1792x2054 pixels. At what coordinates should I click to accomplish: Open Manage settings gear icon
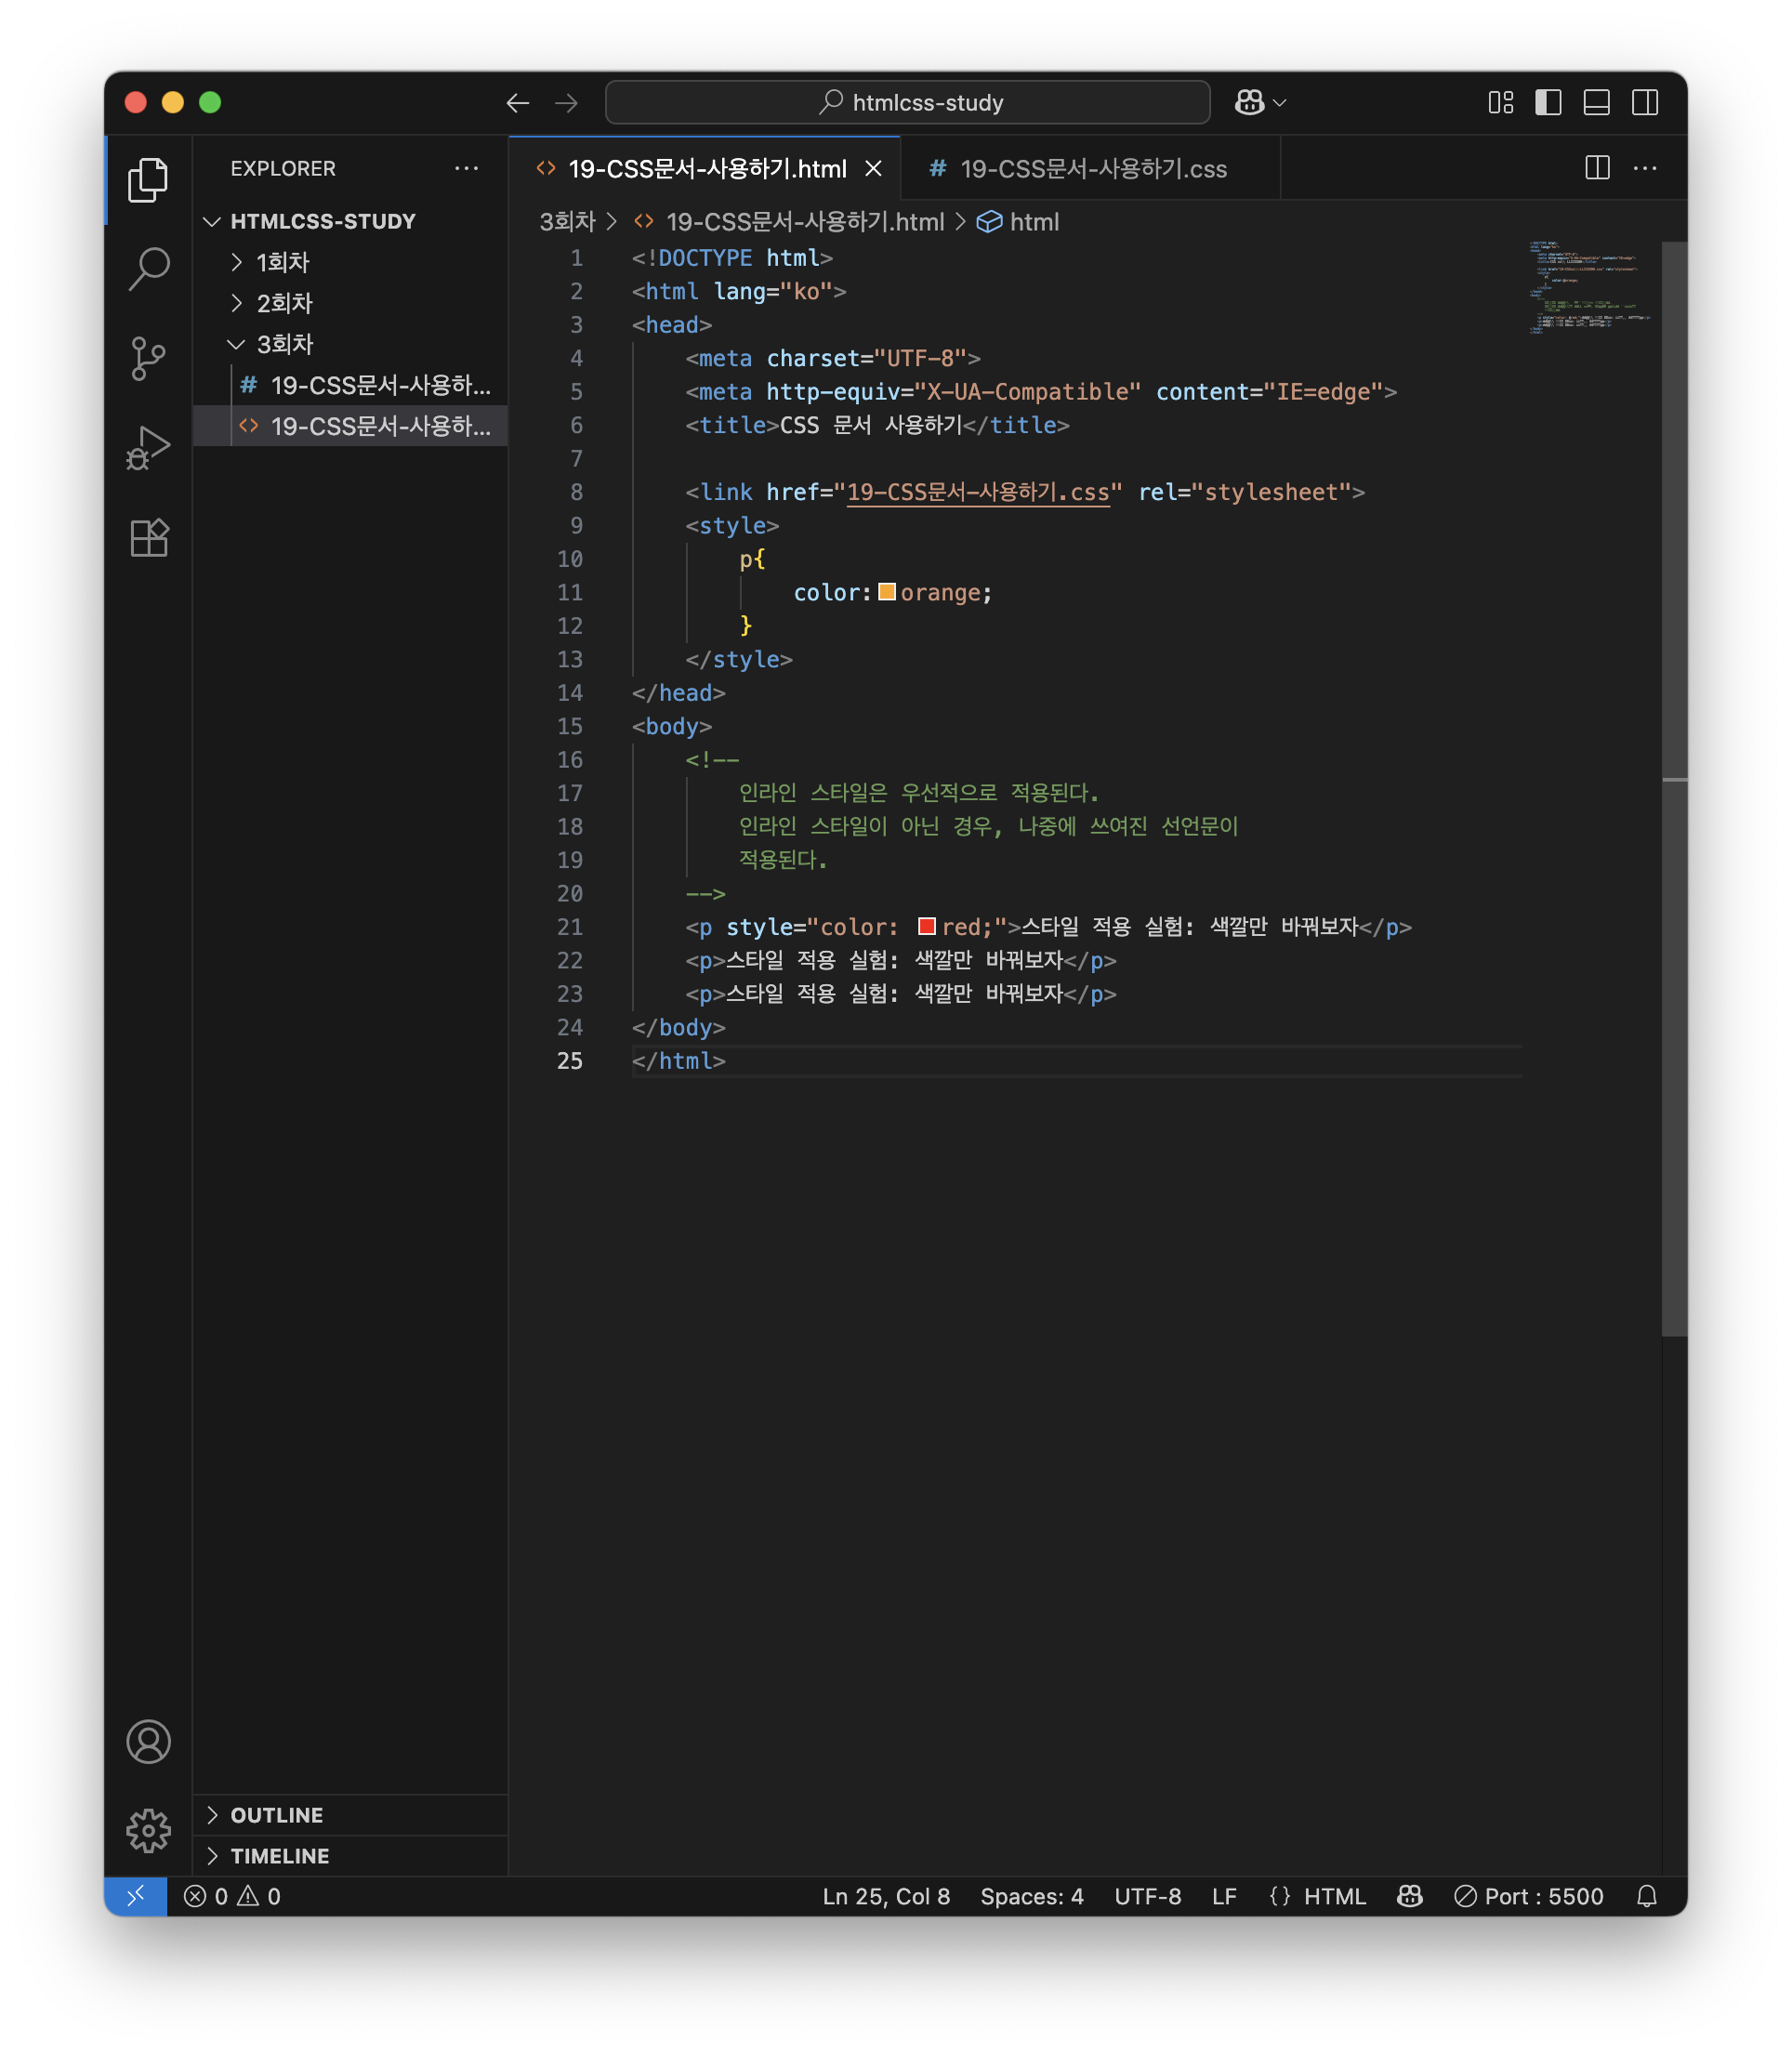coord(148,1830)
